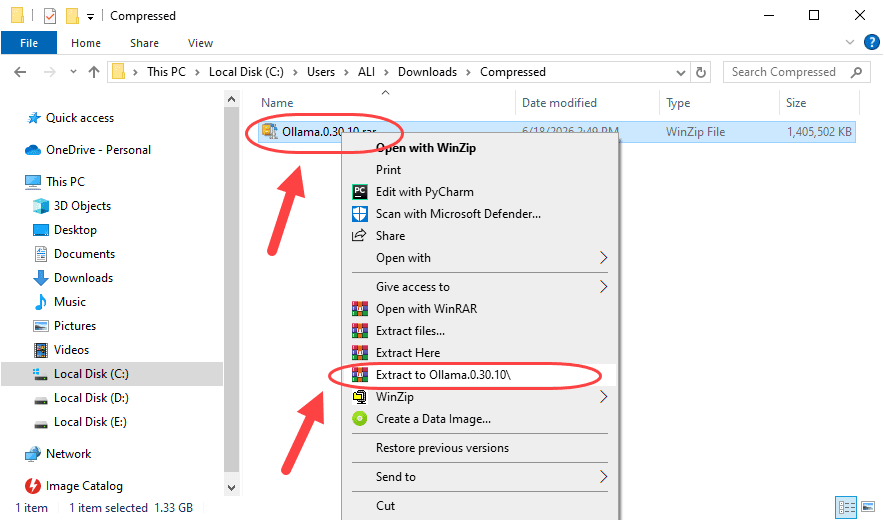The height and width of the screenshot is (520, 884).
Task: Open the recent locations dropdown arrow
Action: pos(73,72)
